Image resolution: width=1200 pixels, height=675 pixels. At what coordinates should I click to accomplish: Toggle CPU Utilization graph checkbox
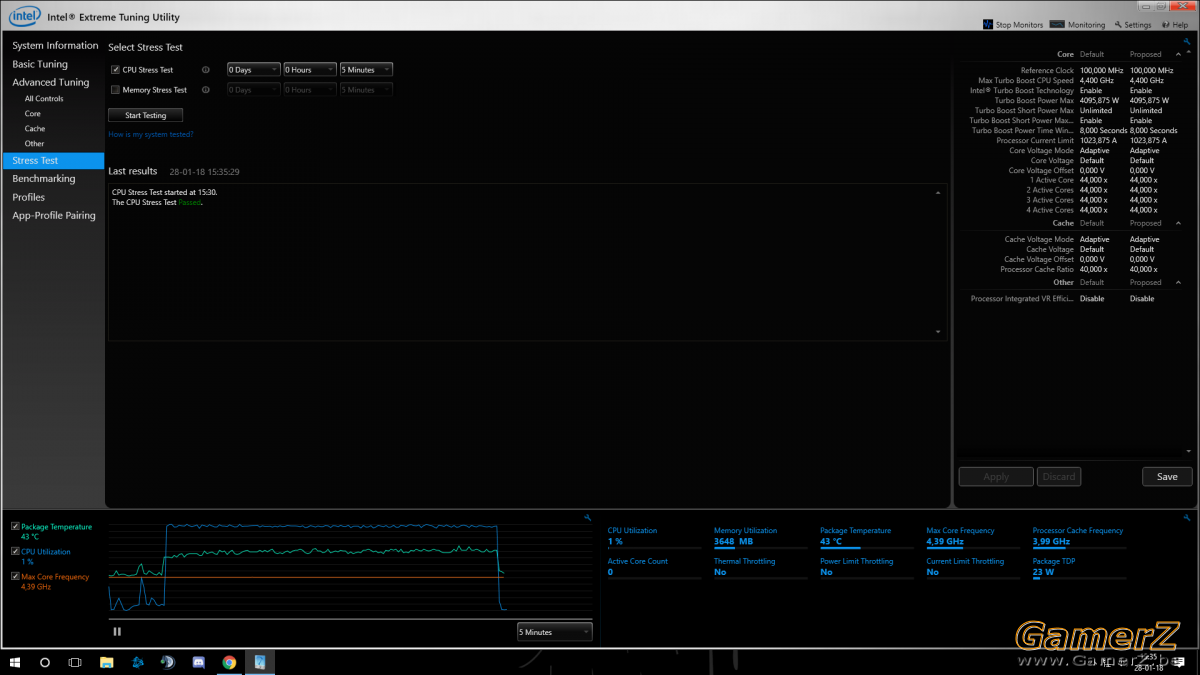[15, 551]
